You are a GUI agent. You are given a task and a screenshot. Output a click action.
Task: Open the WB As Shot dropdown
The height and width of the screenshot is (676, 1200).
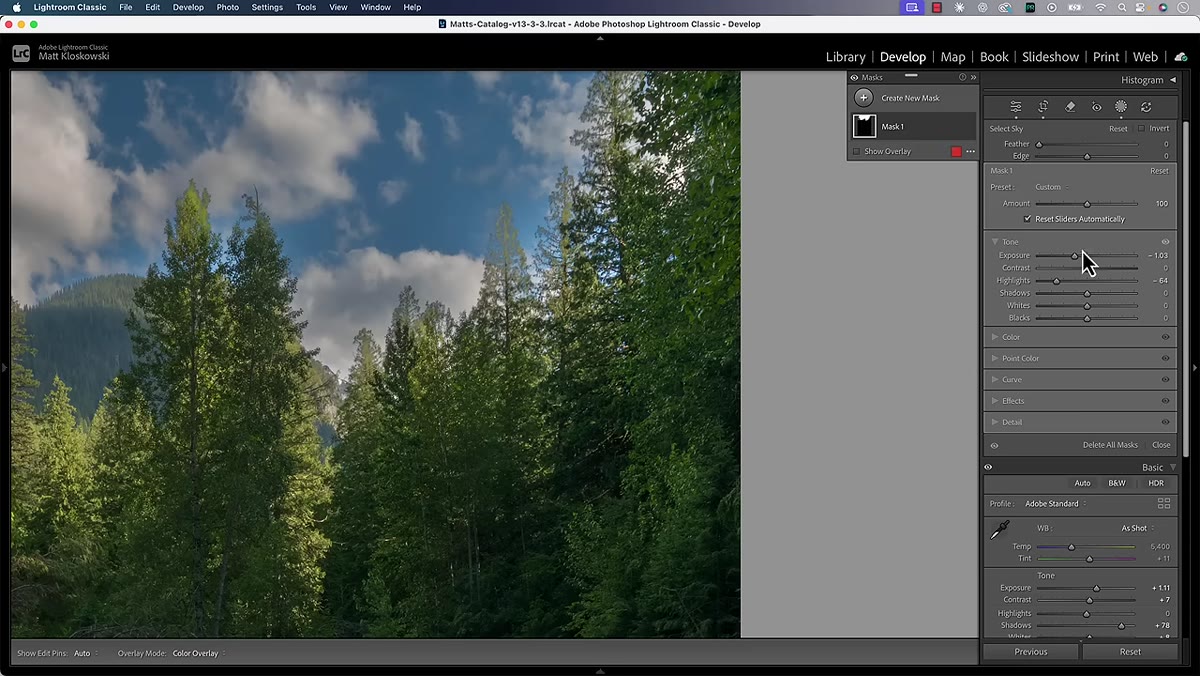pyautogui.click(x=1138, y=528)
